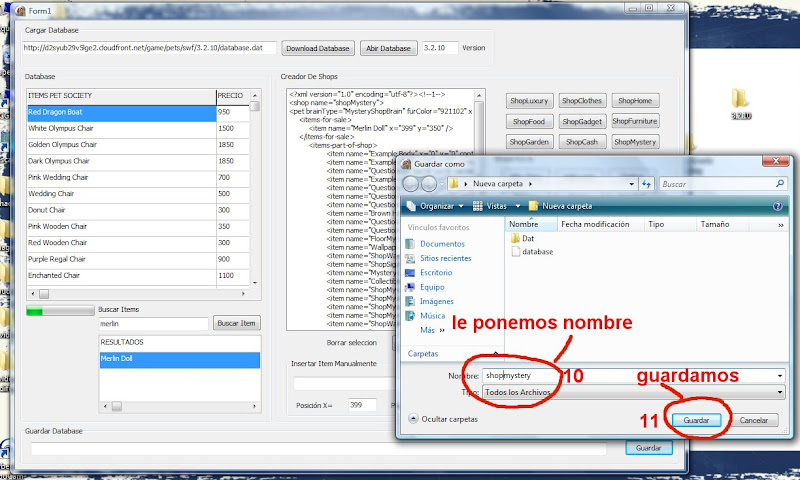This screenshot has width=800, height=480.
Task: Open the Tipo file type dropdown
Action: [x=633, y=392]
